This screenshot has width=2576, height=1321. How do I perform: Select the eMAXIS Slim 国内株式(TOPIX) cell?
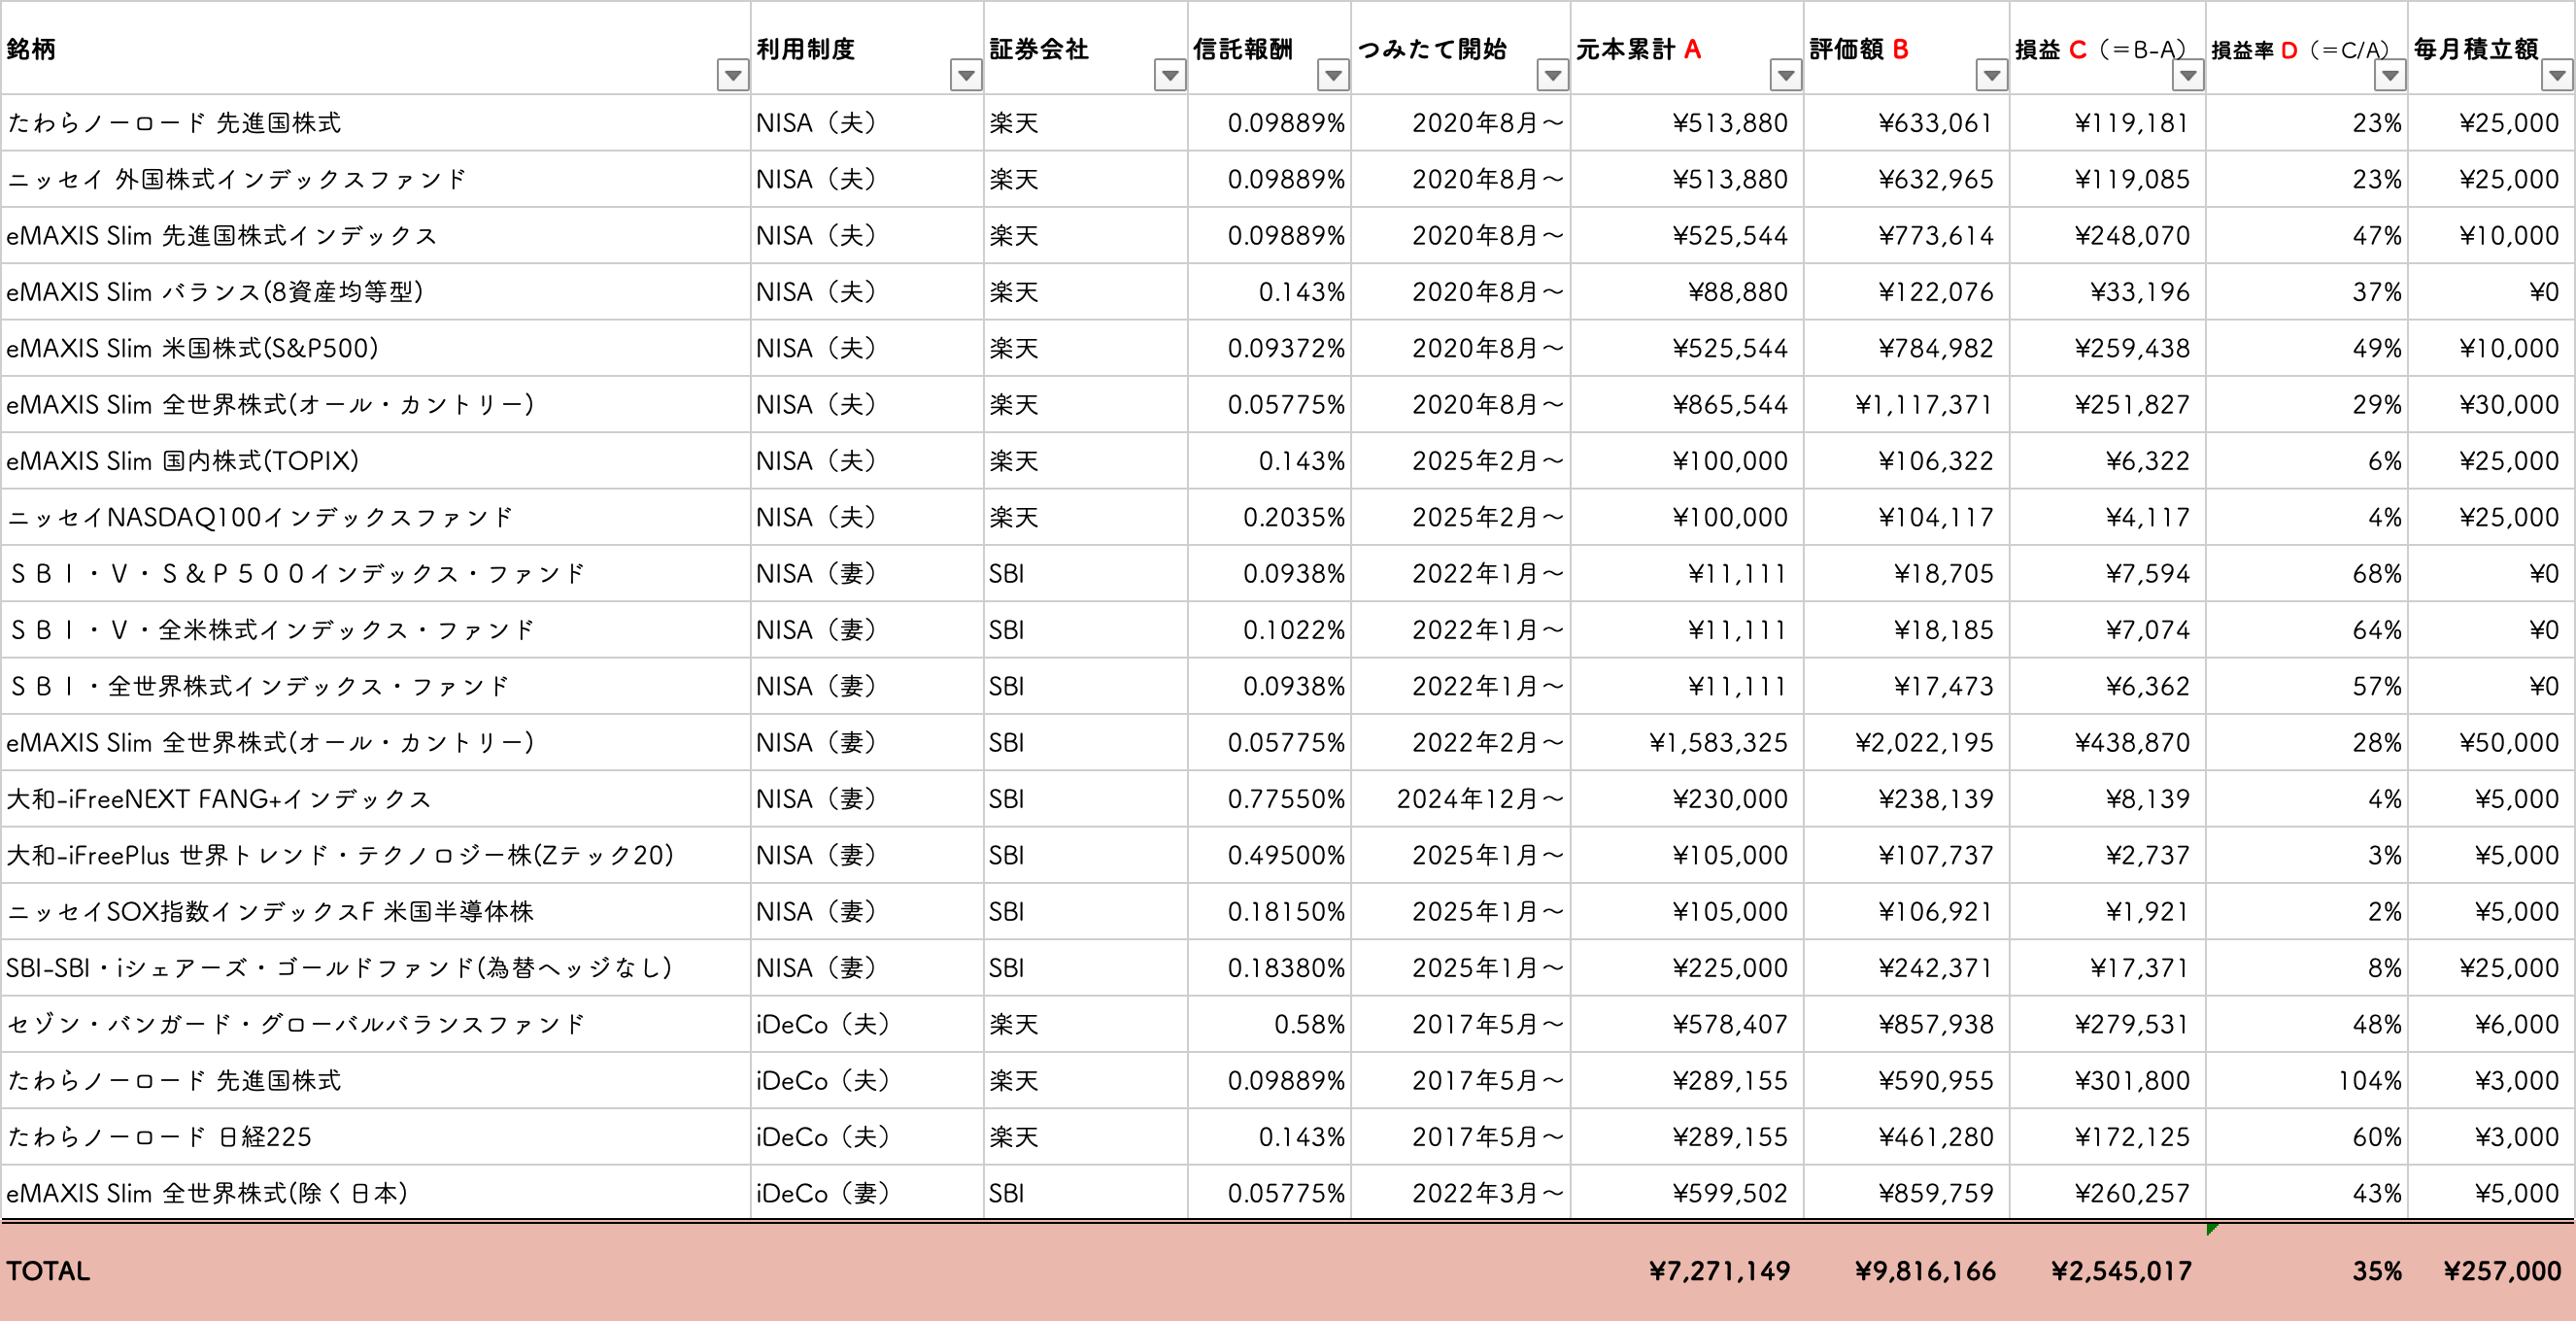375,461
